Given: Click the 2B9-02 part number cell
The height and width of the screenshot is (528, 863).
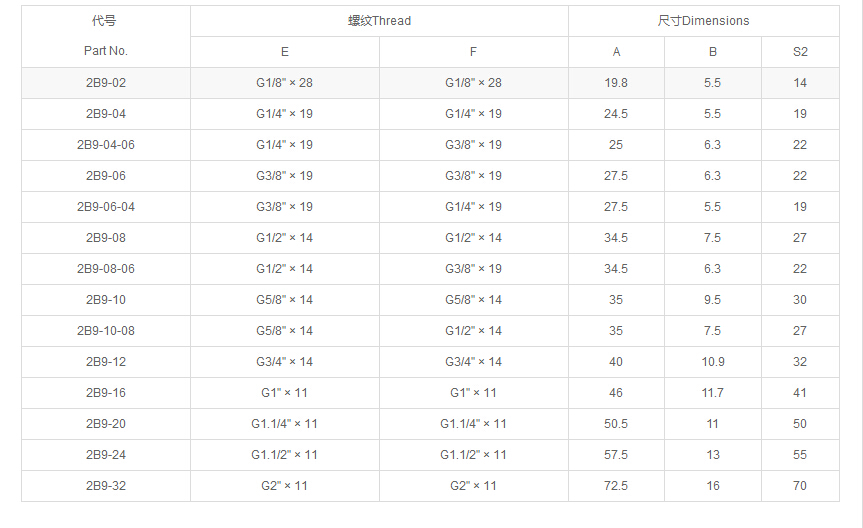Looking at the screenshot, I should click(105, 83).
